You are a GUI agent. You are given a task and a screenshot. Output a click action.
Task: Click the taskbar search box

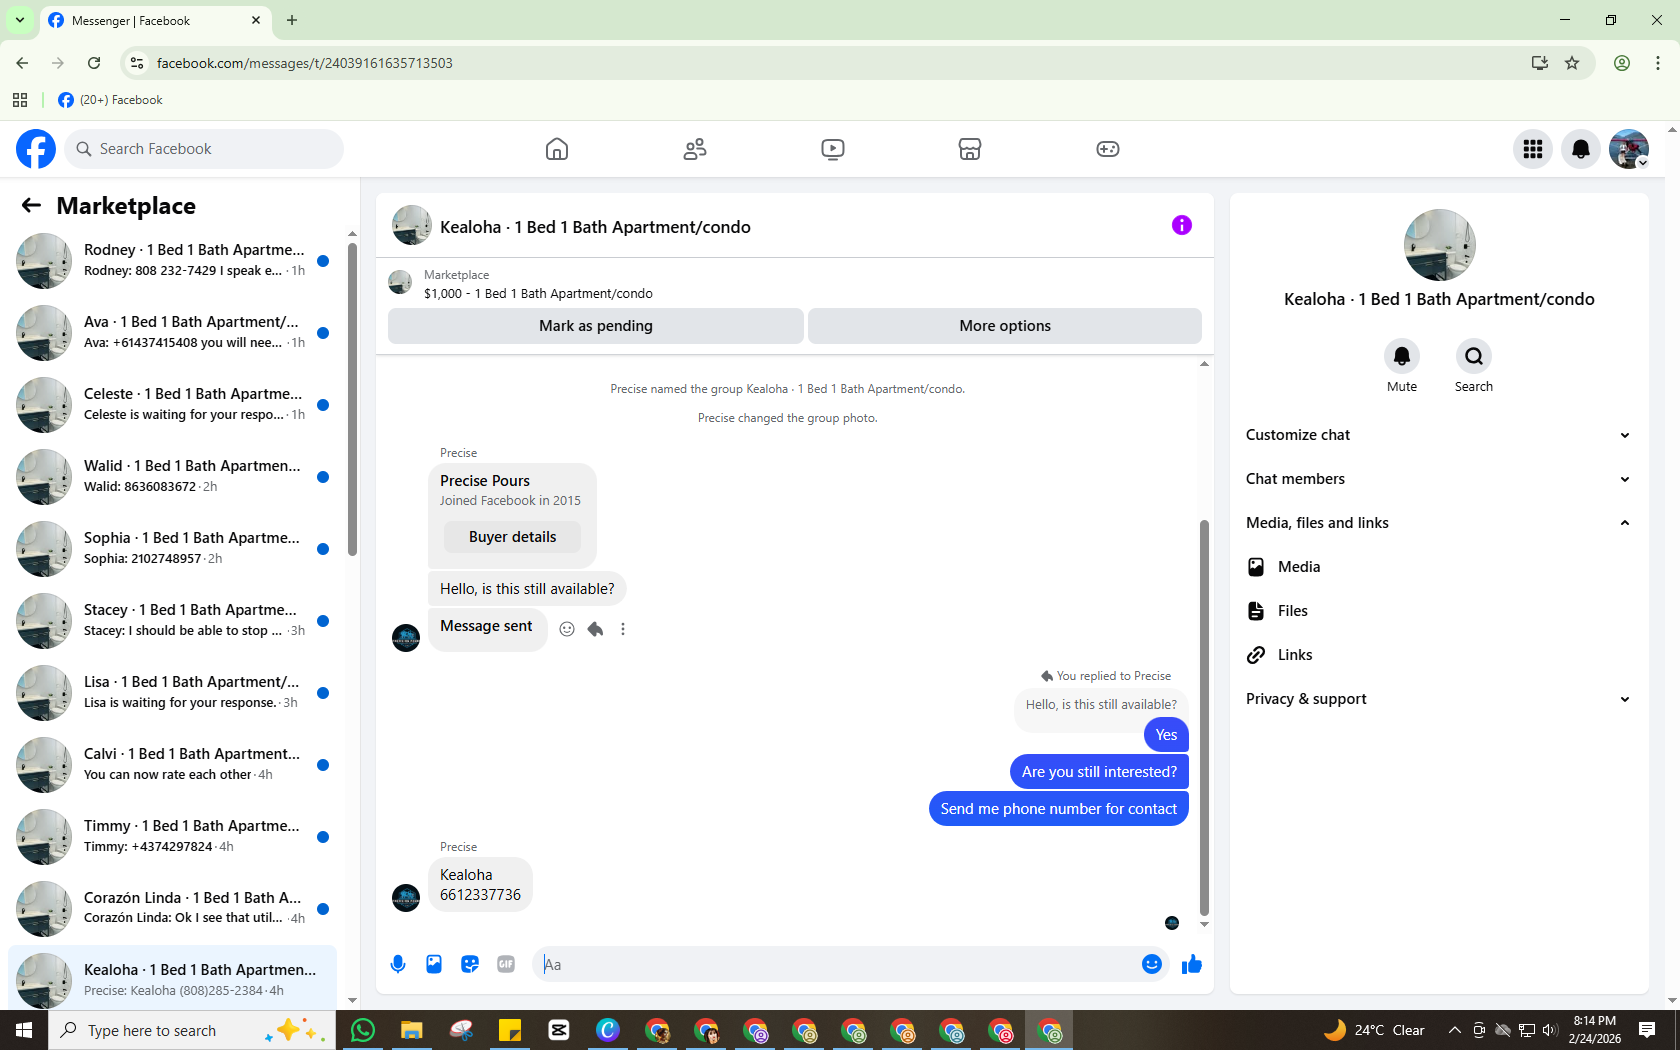click(x=191, y=1030)
